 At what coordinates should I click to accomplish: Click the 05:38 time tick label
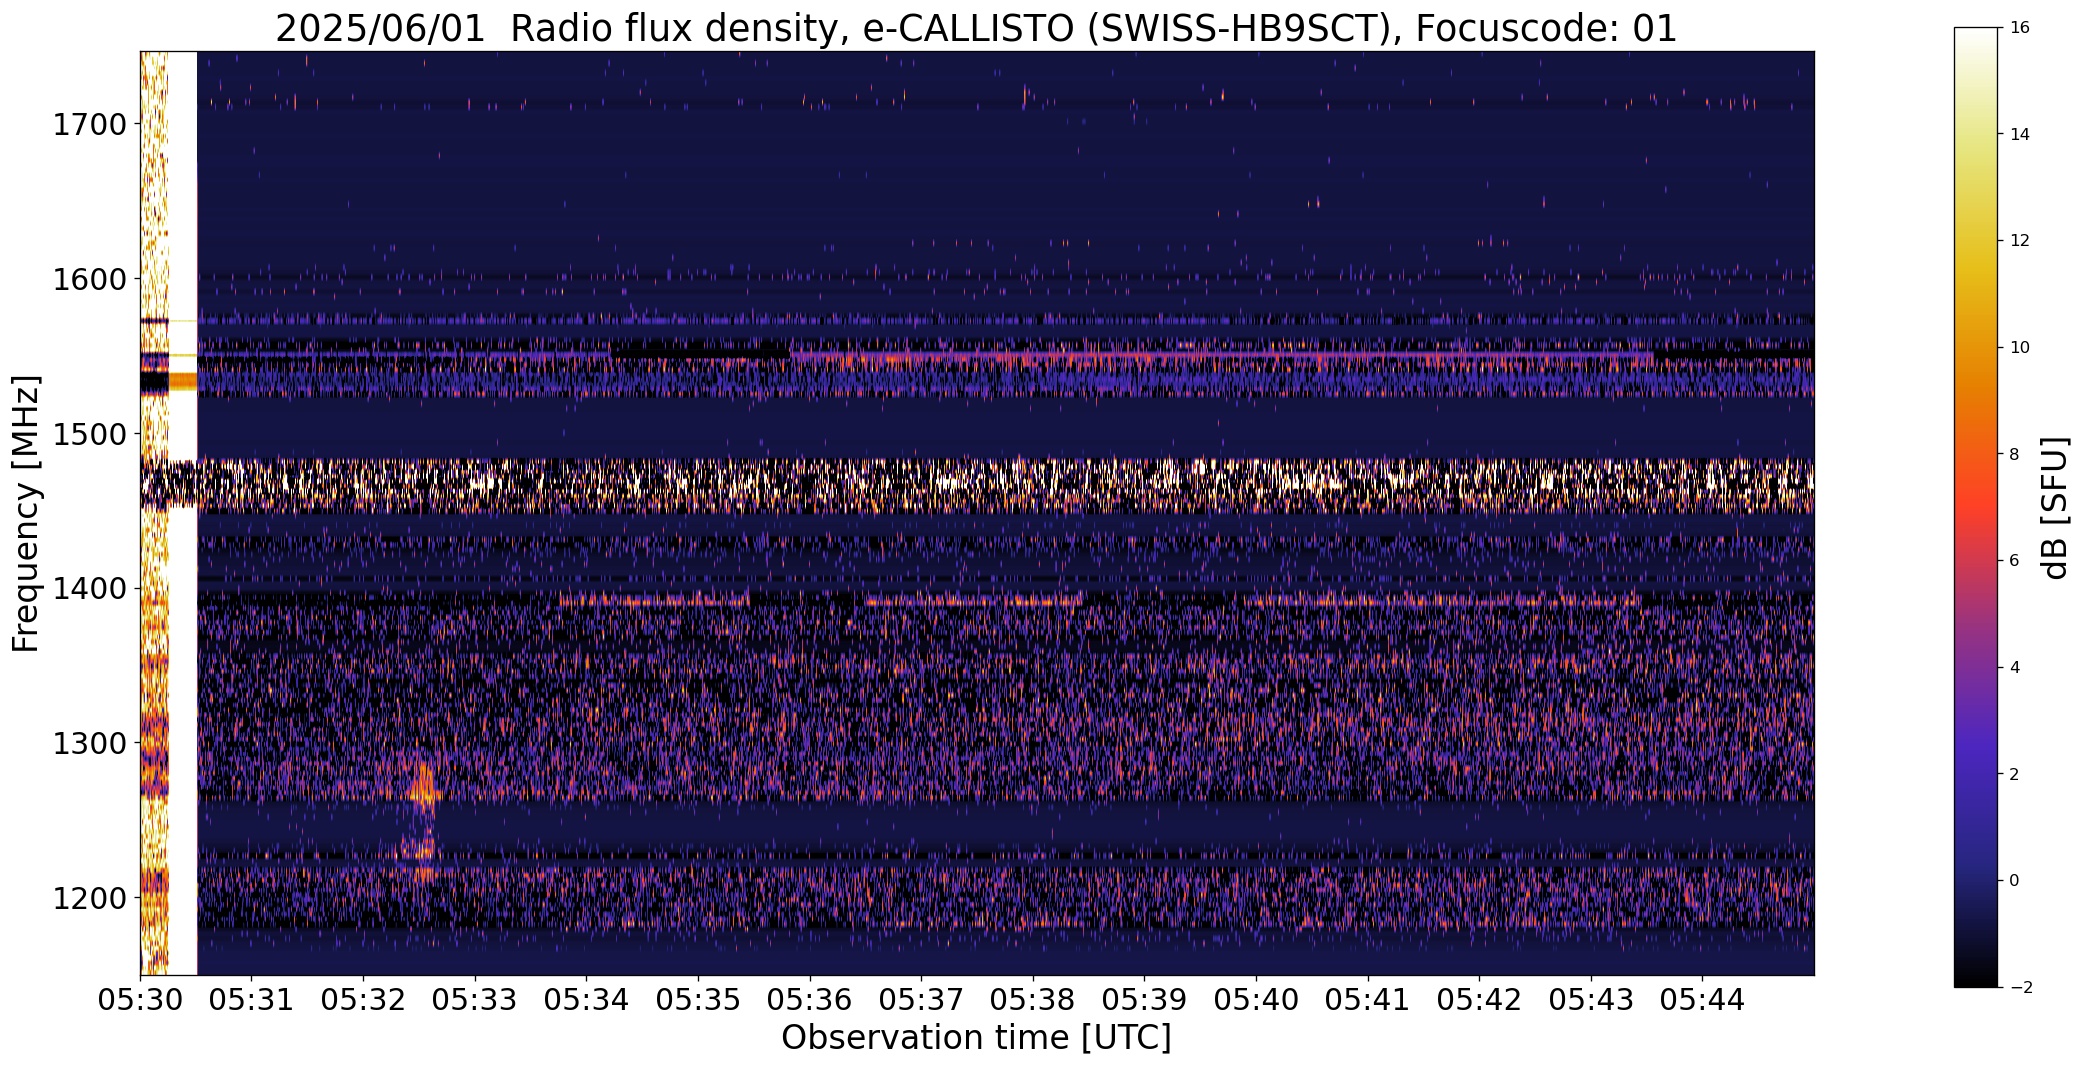(x=1033, y=1000)
